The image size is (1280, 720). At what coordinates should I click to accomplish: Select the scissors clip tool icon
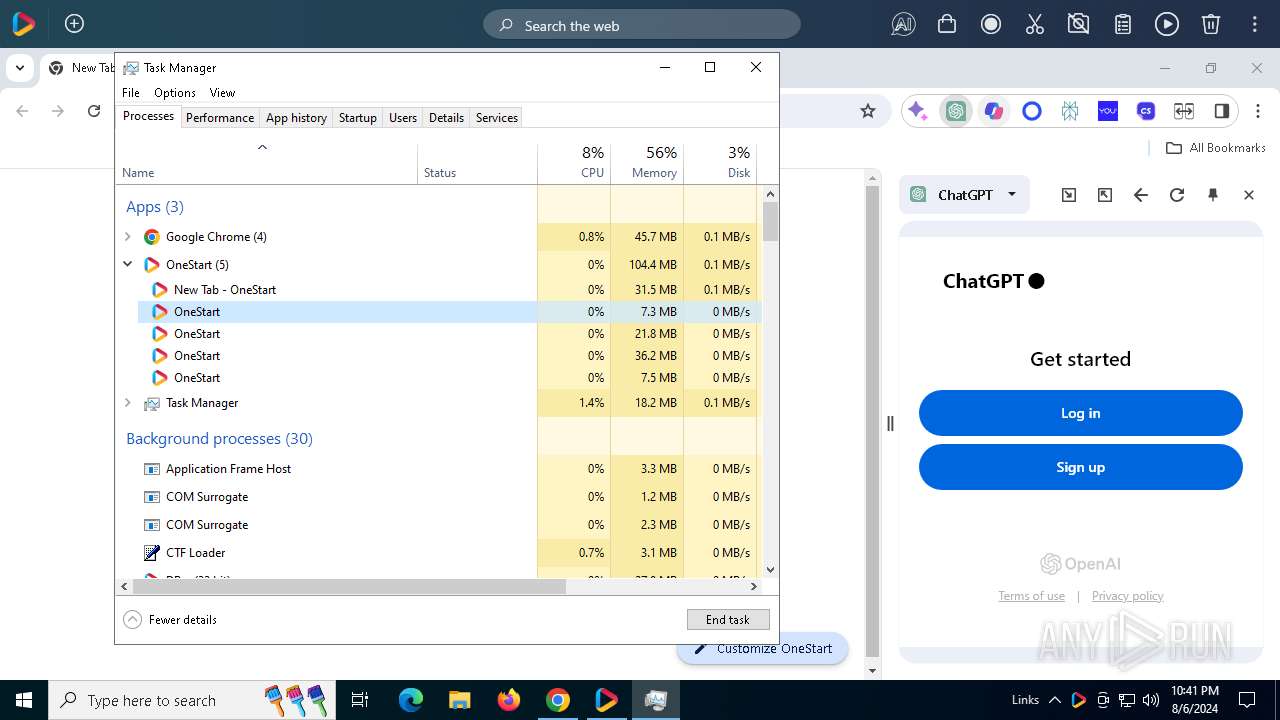[1035, 25]
